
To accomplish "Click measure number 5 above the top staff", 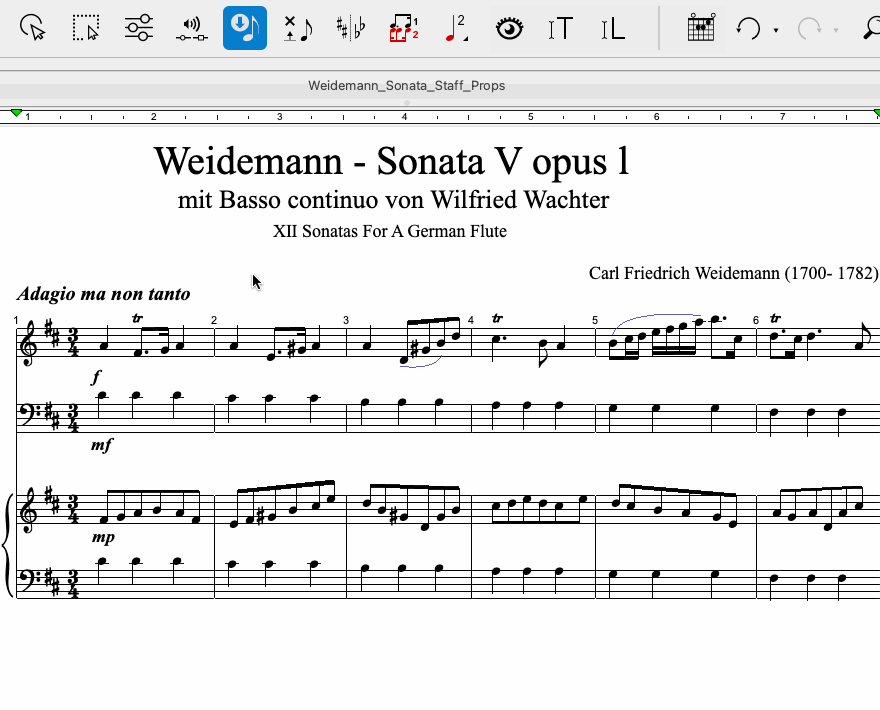I will tap(595, 320).
